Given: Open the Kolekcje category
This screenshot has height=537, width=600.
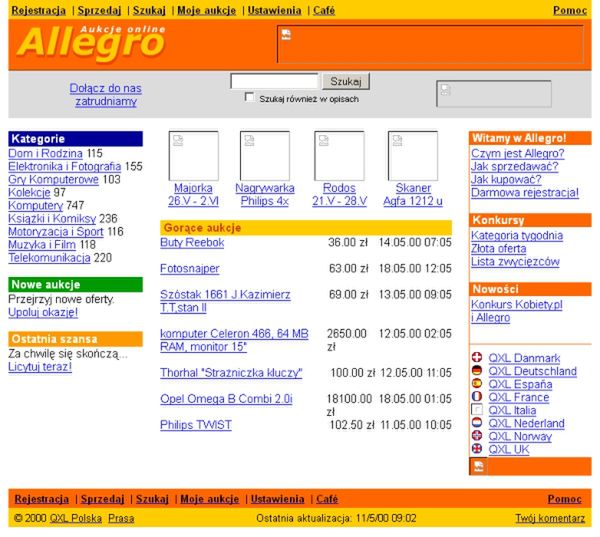Looking at the screenshot, I should tap(29, 193).
